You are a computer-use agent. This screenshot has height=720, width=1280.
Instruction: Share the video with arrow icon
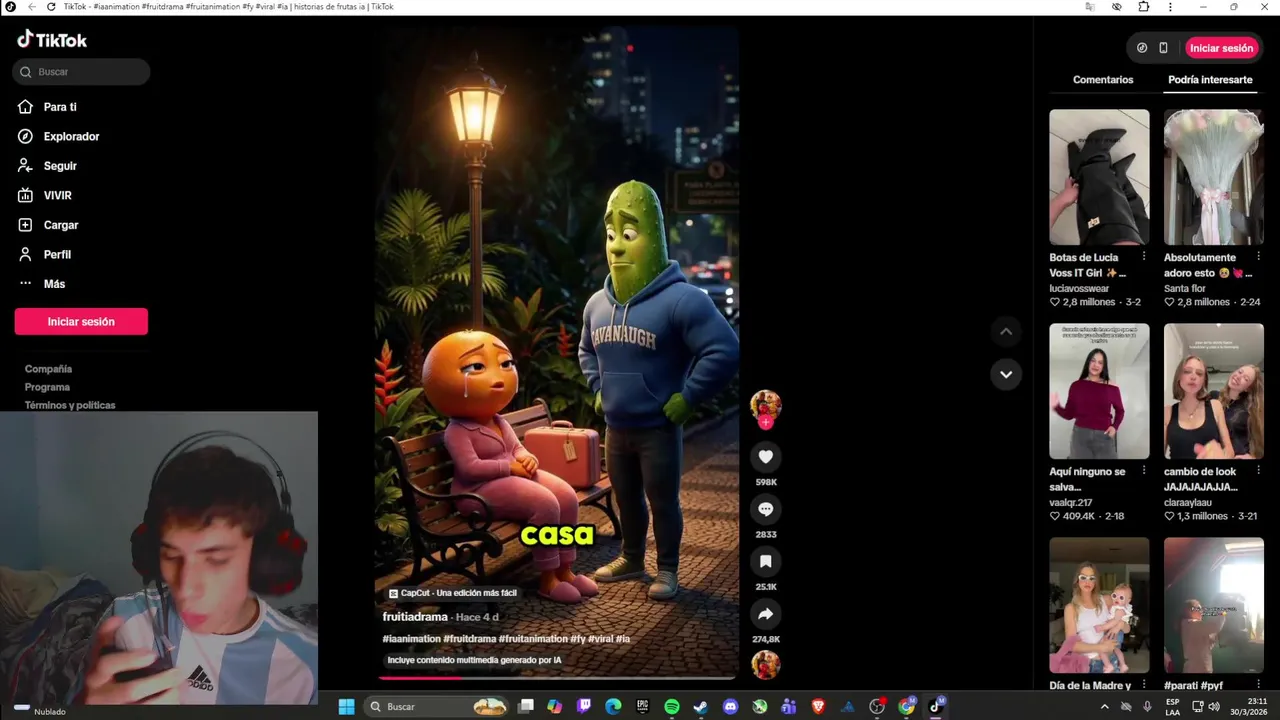click(x=766, y=614)
